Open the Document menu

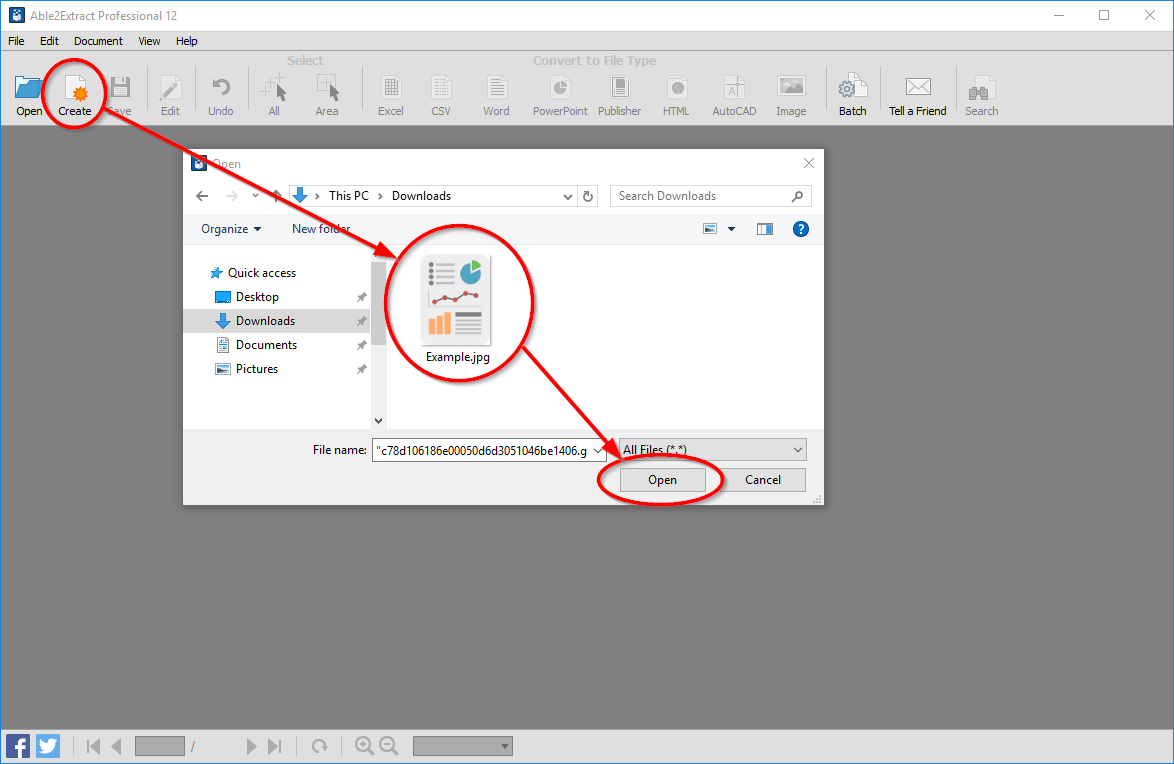[98, 41]
